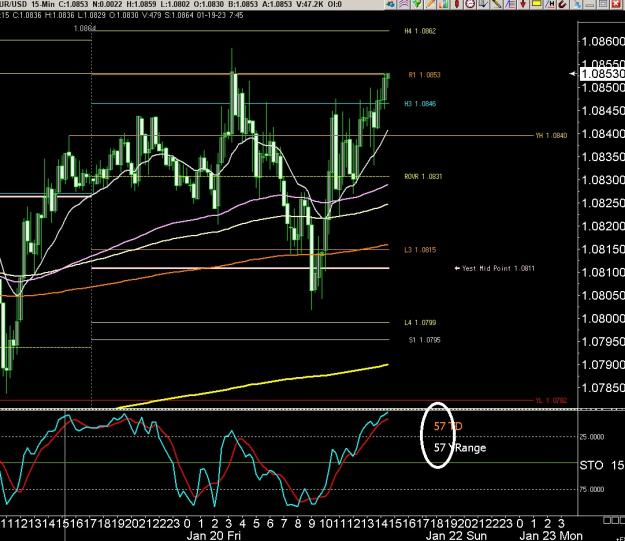Open the red clock timeframe icon
This screenshot has height=541, width=625.
pos(470,4)
